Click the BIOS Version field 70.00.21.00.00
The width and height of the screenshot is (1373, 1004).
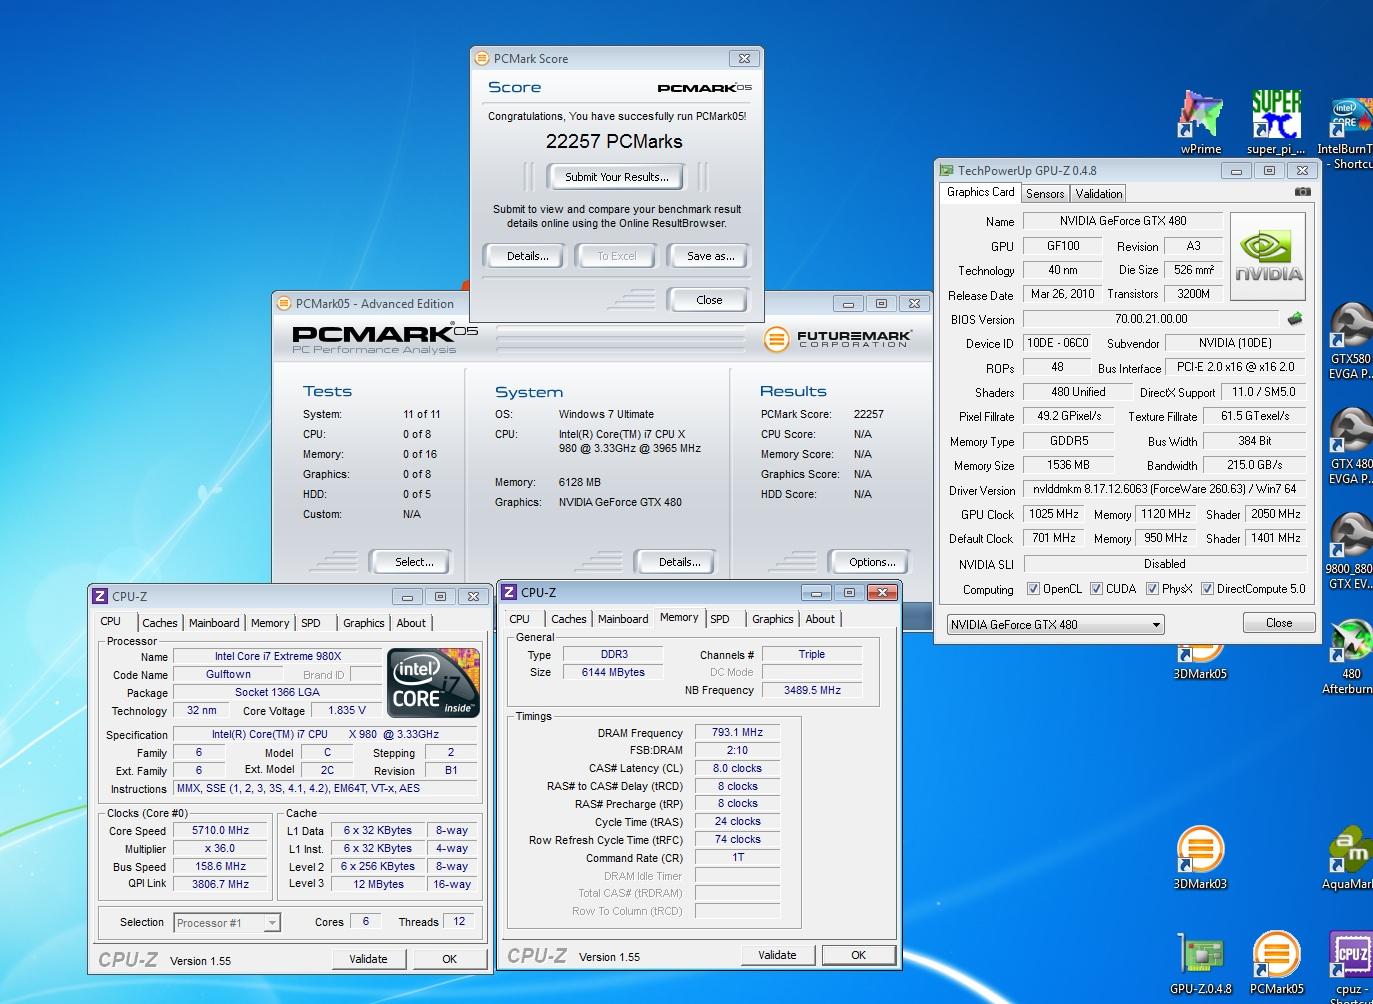coord(1151,319)
